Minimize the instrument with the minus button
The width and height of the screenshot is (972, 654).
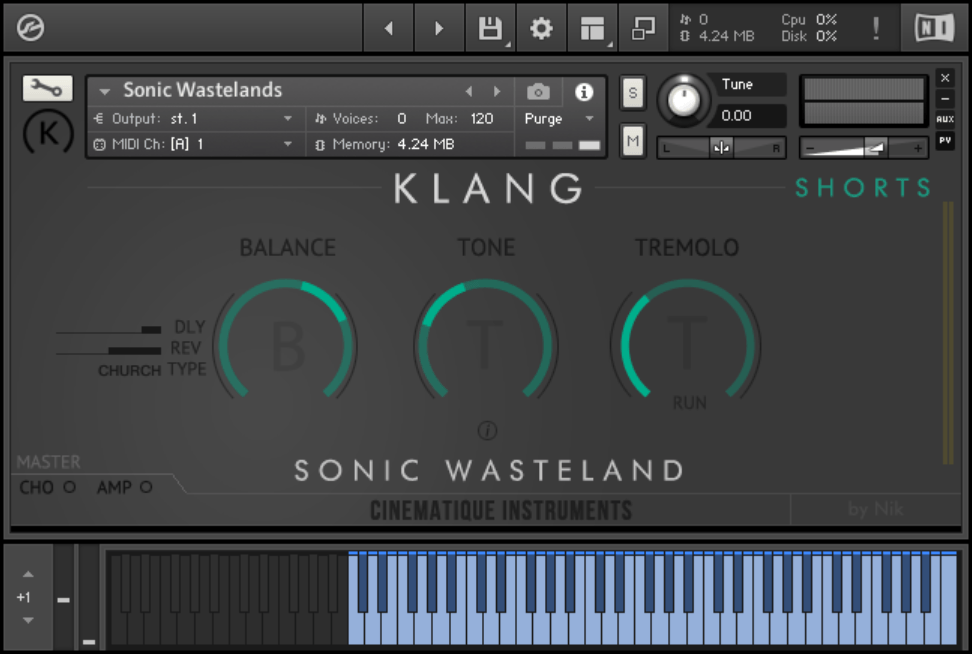(x=945, y=99)
